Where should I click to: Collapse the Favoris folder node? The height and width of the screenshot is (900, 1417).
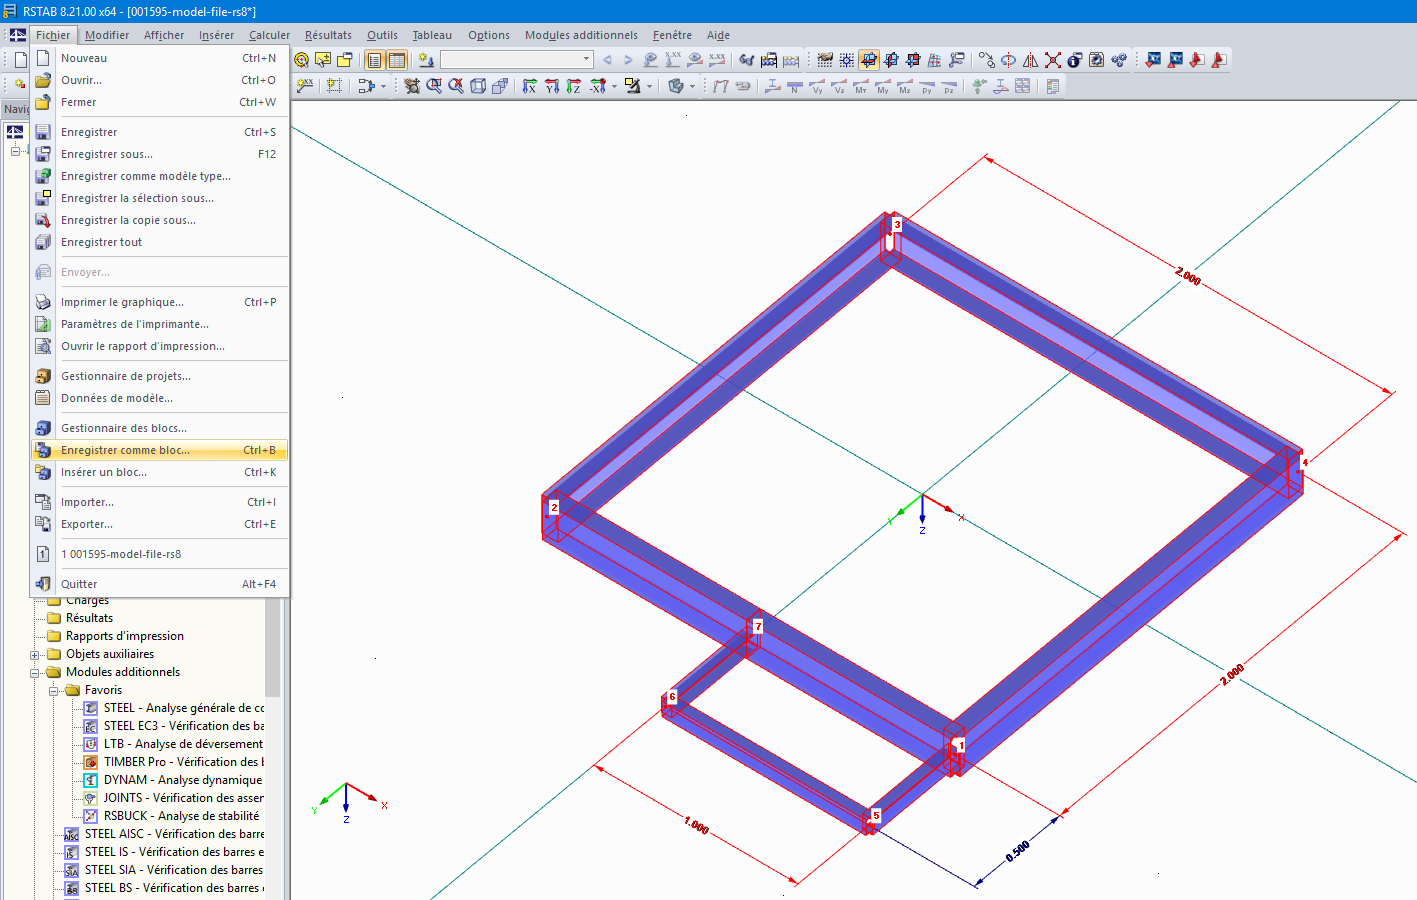(x=53, y=691)
